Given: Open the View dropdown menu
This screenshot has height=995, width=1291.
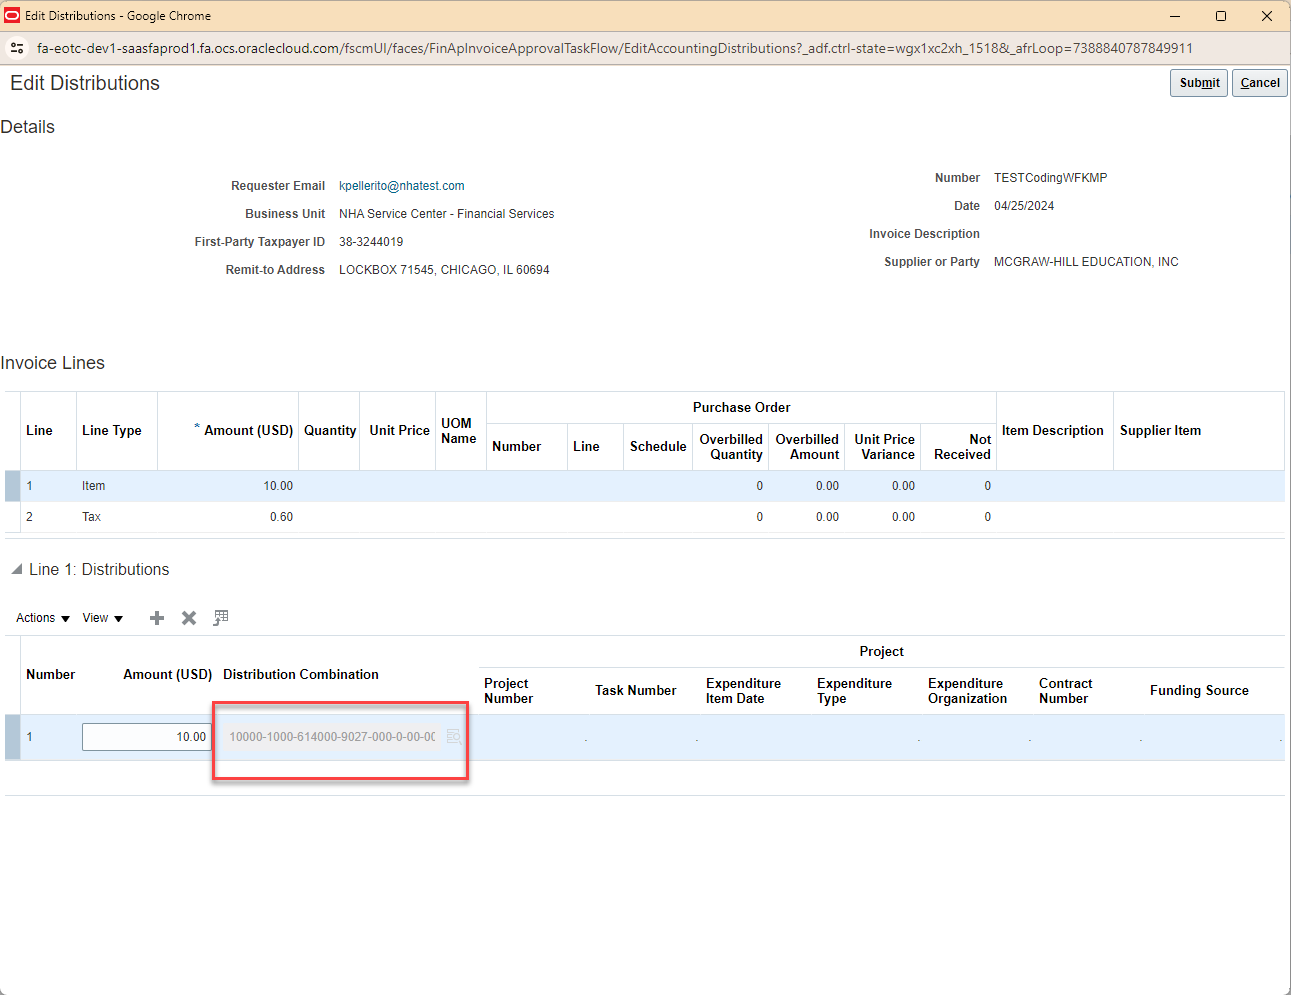Looking at the screenshot, I should 103,618.
